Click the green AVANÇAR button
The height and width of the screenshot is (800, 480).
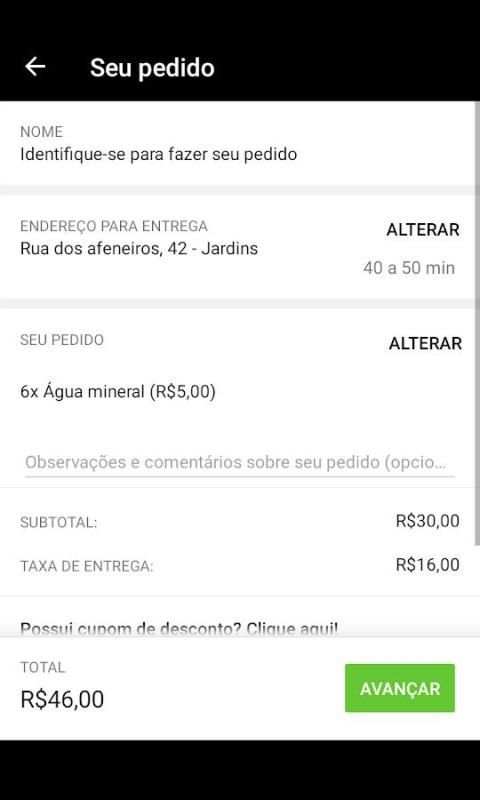399,688
